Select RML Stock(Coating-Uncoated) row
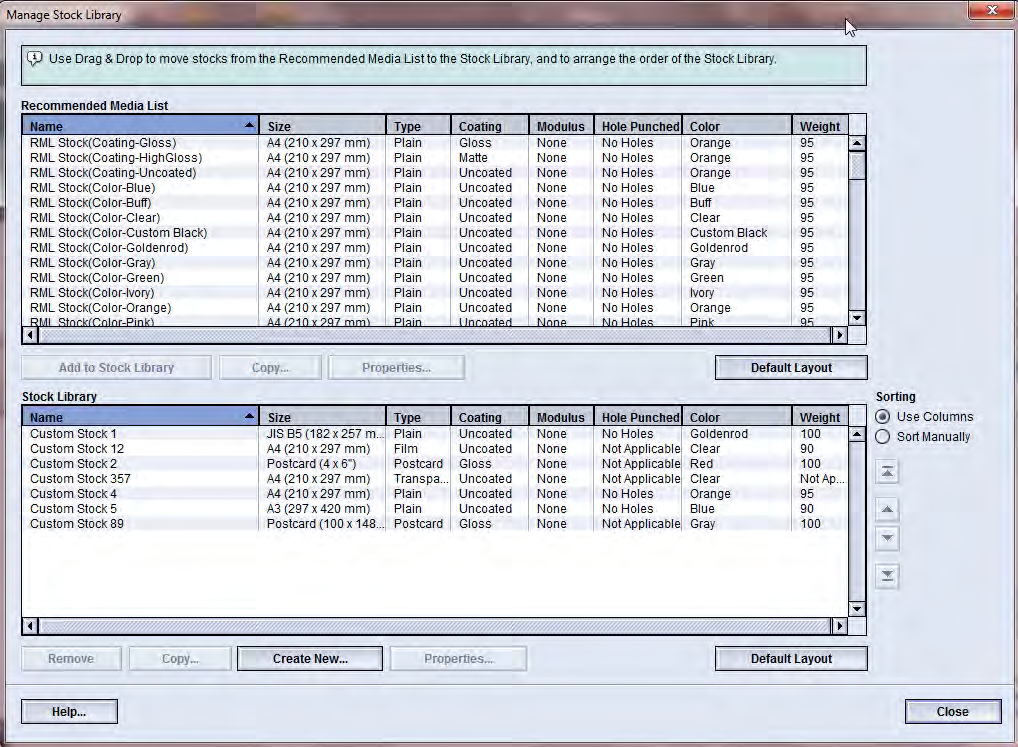Viewport: 1018px width, 747px height. [435, 173]
